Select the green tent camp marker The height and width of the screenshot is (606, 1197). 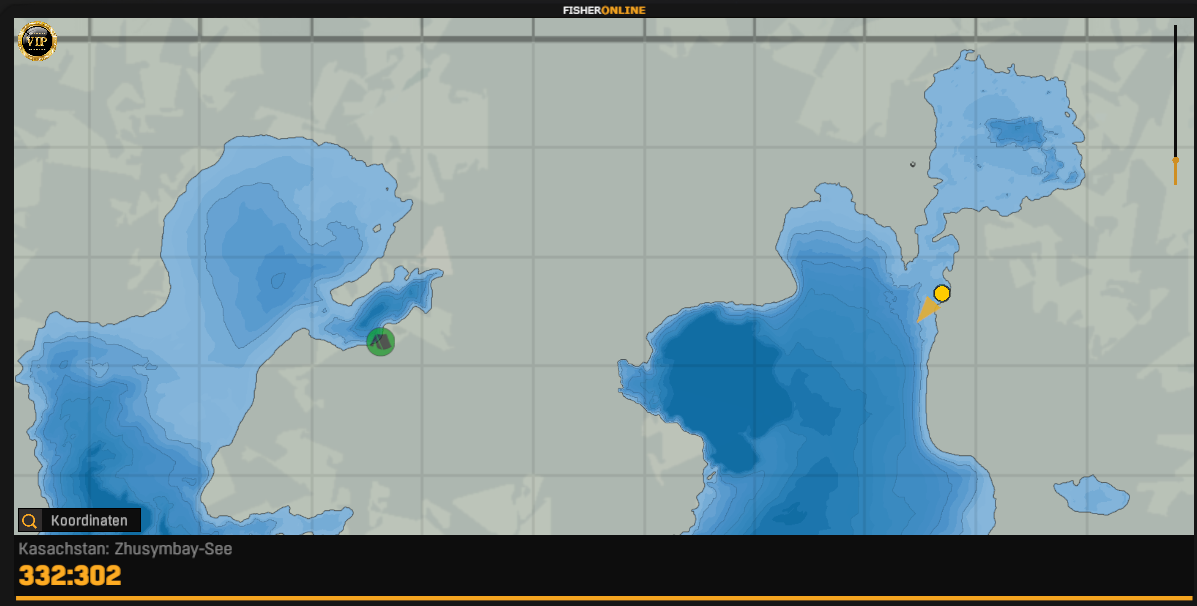pos(380,342)
